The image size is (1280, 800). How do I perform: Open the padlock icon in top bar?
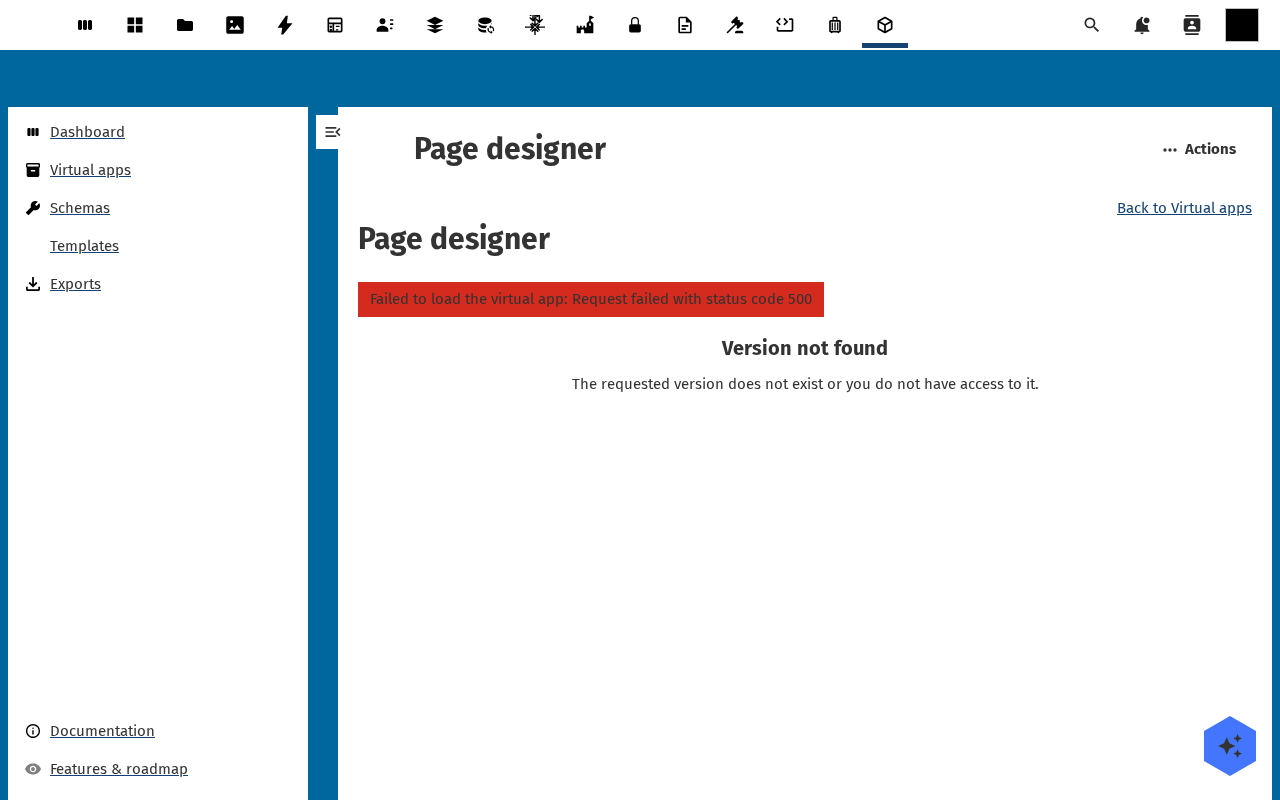pos(635,25)
